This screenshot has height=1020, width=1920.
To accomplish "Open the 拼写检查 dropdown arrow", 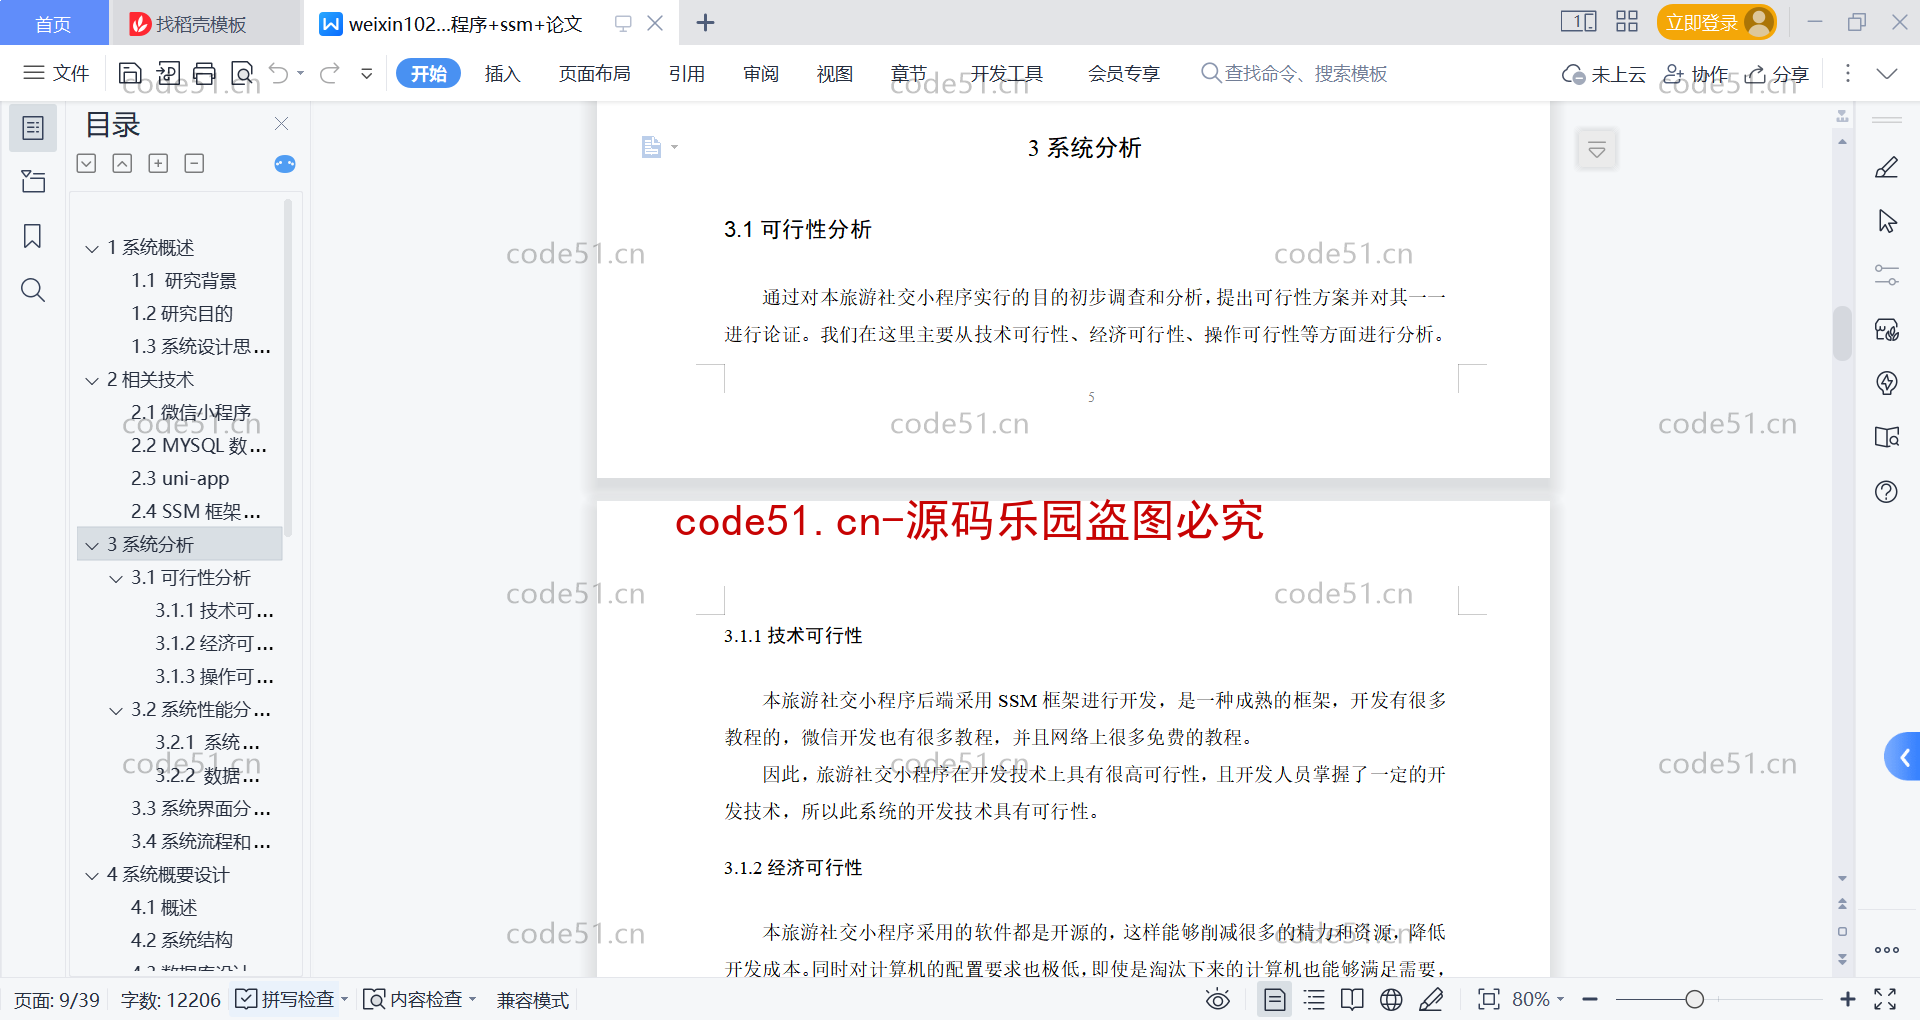I will coord(344,999).
